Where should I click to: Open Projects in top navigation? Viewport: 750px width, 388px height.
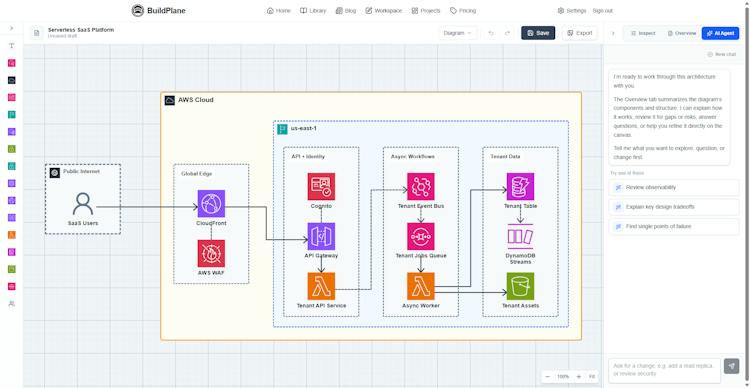pos(426,11)
